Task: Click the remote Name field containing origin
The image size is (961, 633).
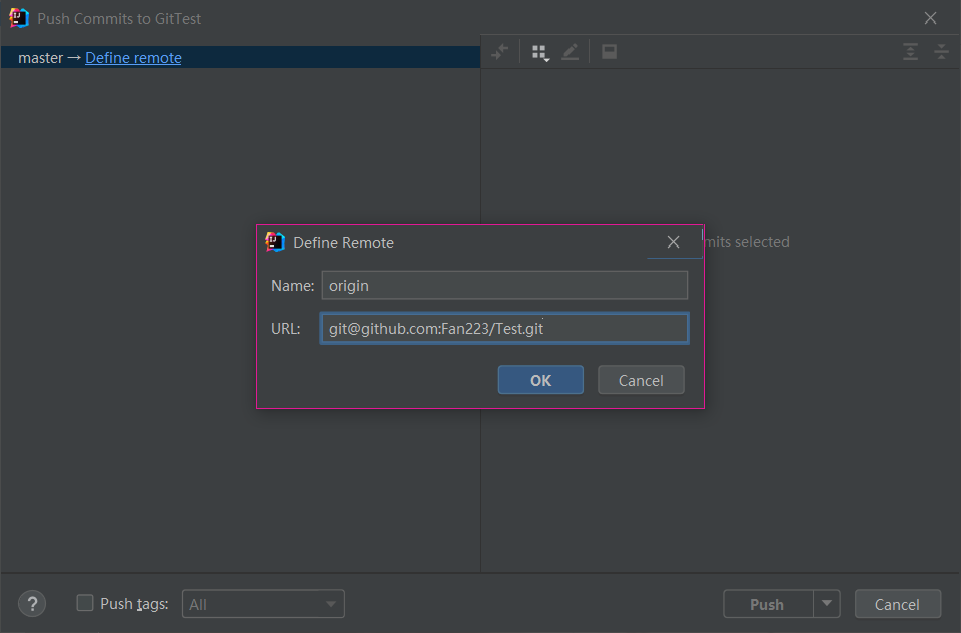Action: click(x=504, y=286)
